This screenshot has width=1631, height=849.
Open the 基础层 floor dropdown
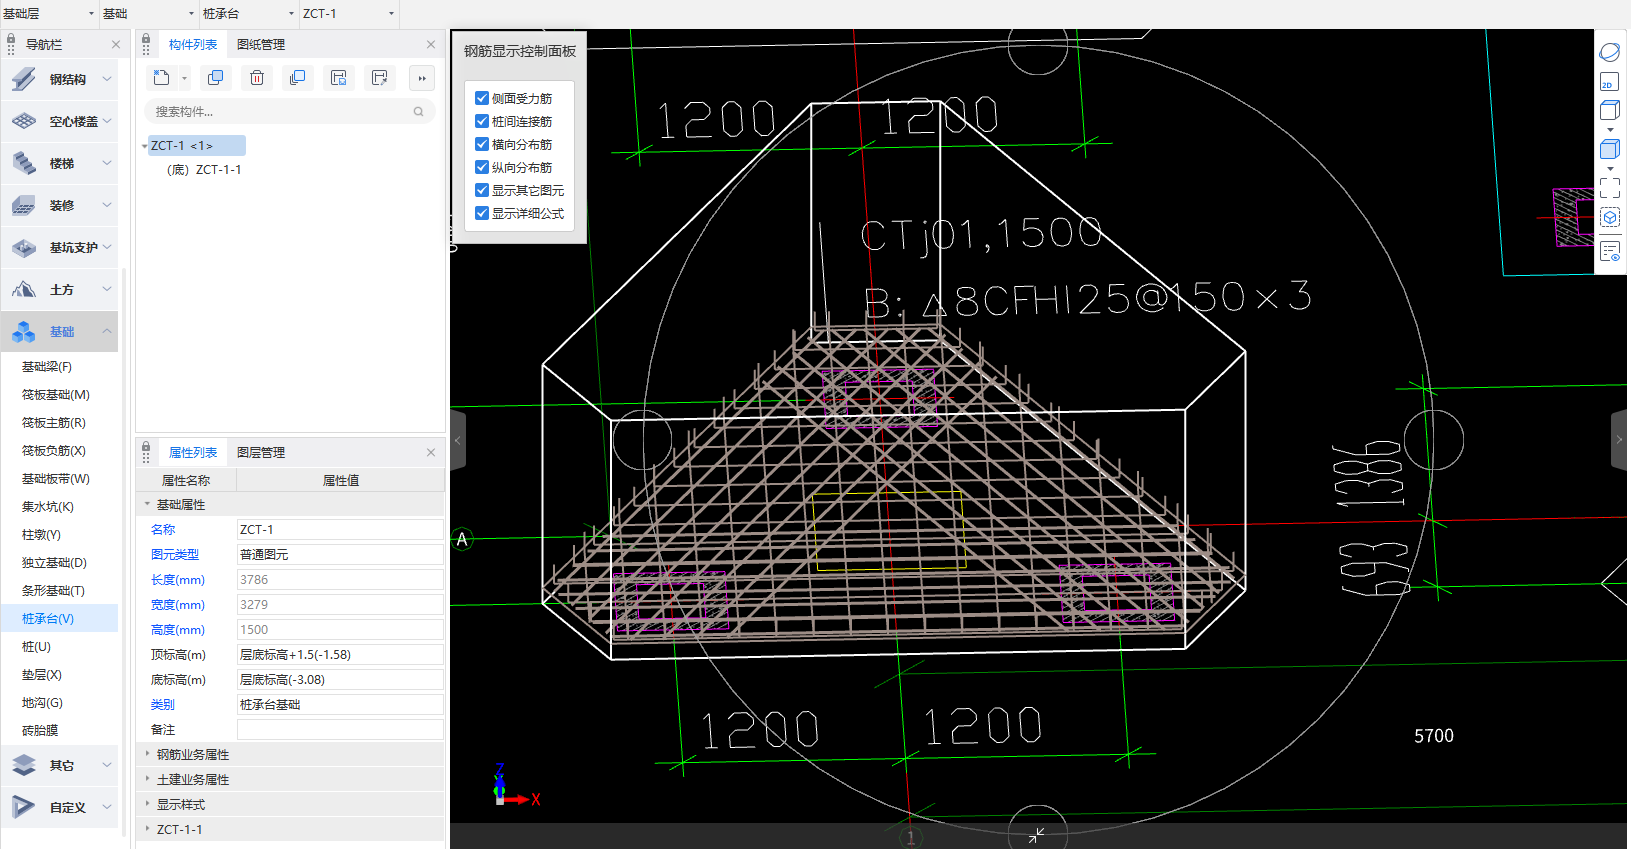point(48,14)
